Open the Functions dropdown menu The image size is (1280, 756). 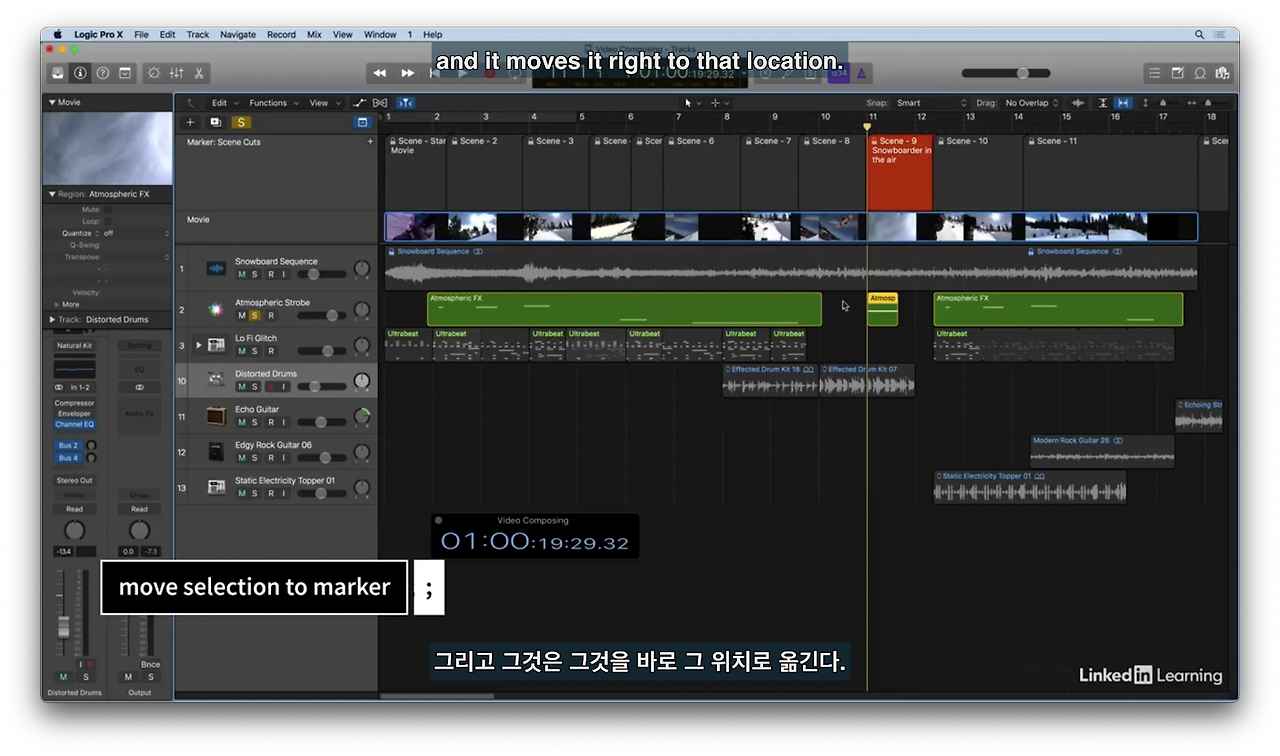click(x=272, y=103)
